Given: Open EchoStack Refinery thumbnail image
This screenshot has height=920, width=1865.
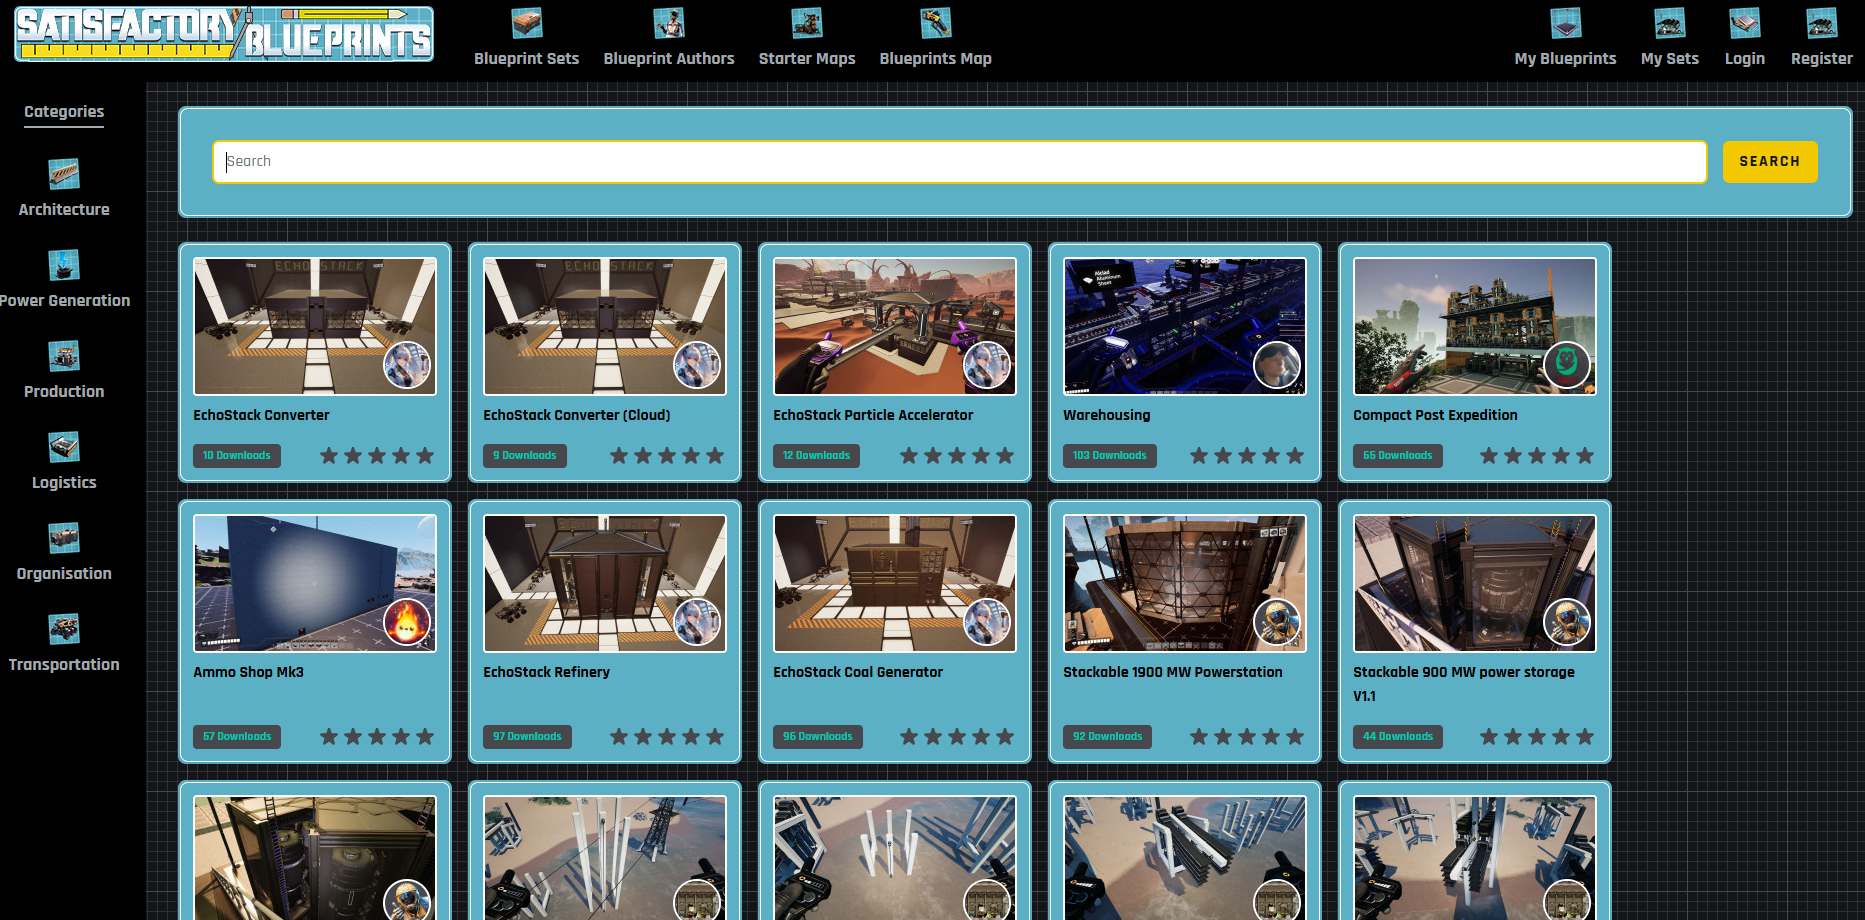Looking at the screenshot, I should pyautogui.click(x=605, y=583).
